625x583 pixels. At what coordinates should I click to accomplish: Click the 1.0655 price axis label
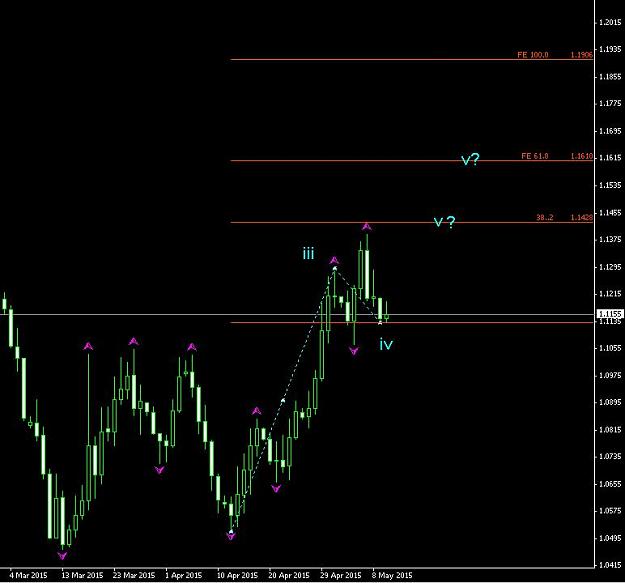(610, 484)
